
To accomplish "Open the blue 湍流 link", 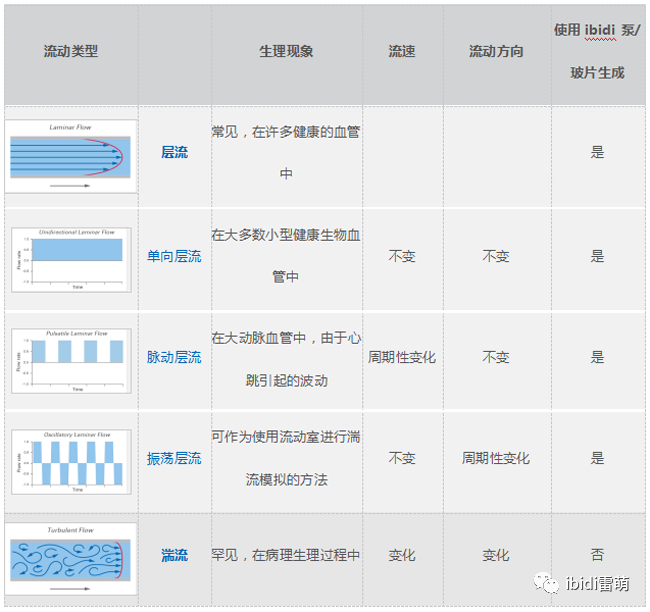I will click(174, 555).
